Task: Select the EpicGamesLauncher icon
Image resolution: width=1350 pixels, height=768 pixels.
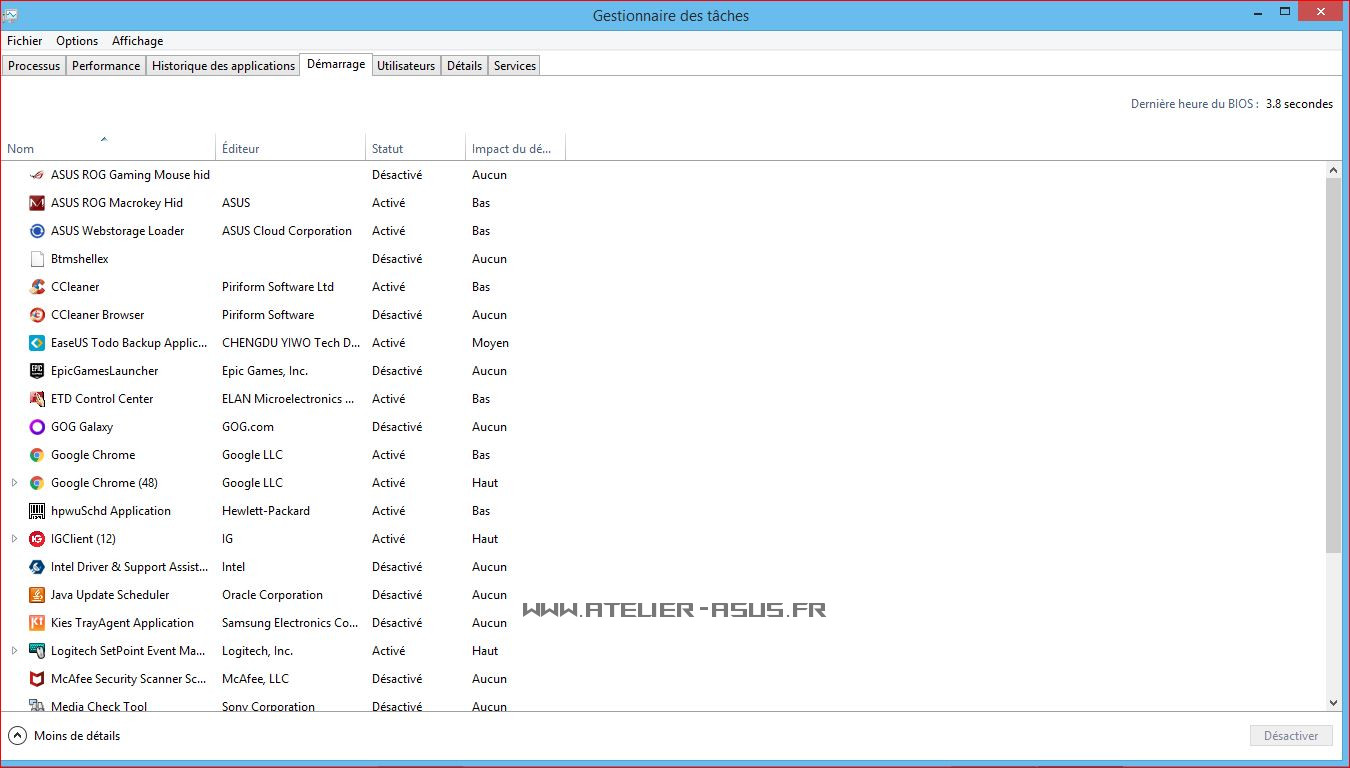Action: click(x=37, y=371)
